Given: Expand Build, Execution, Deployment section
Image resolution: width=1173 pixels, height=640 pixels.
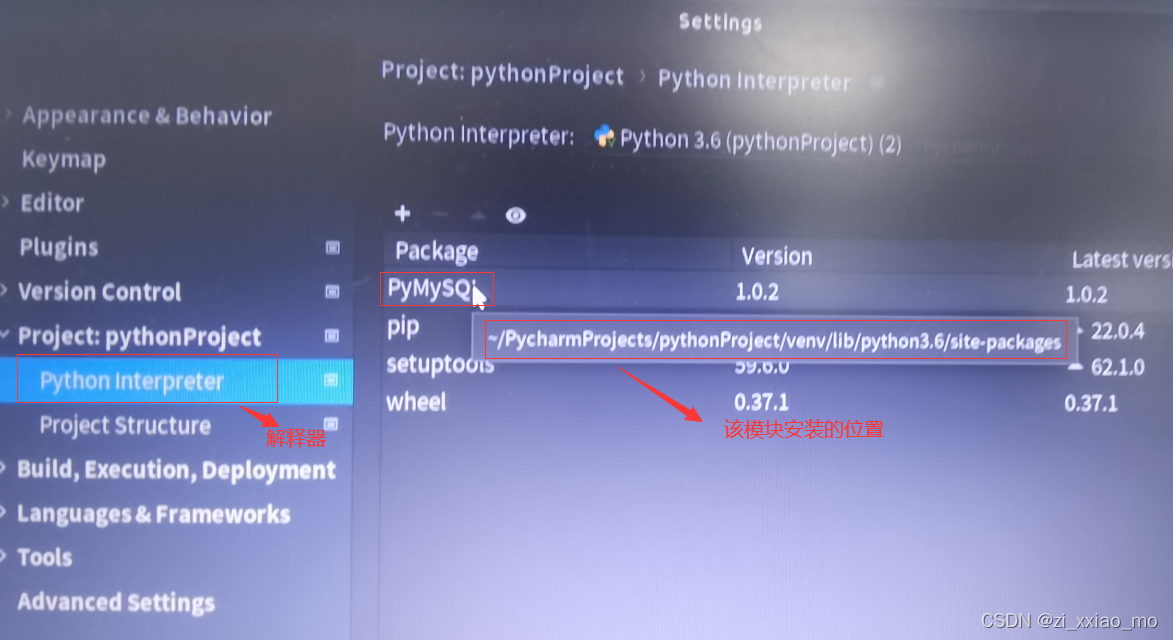Looking at the screenshot, I should 4,468.
